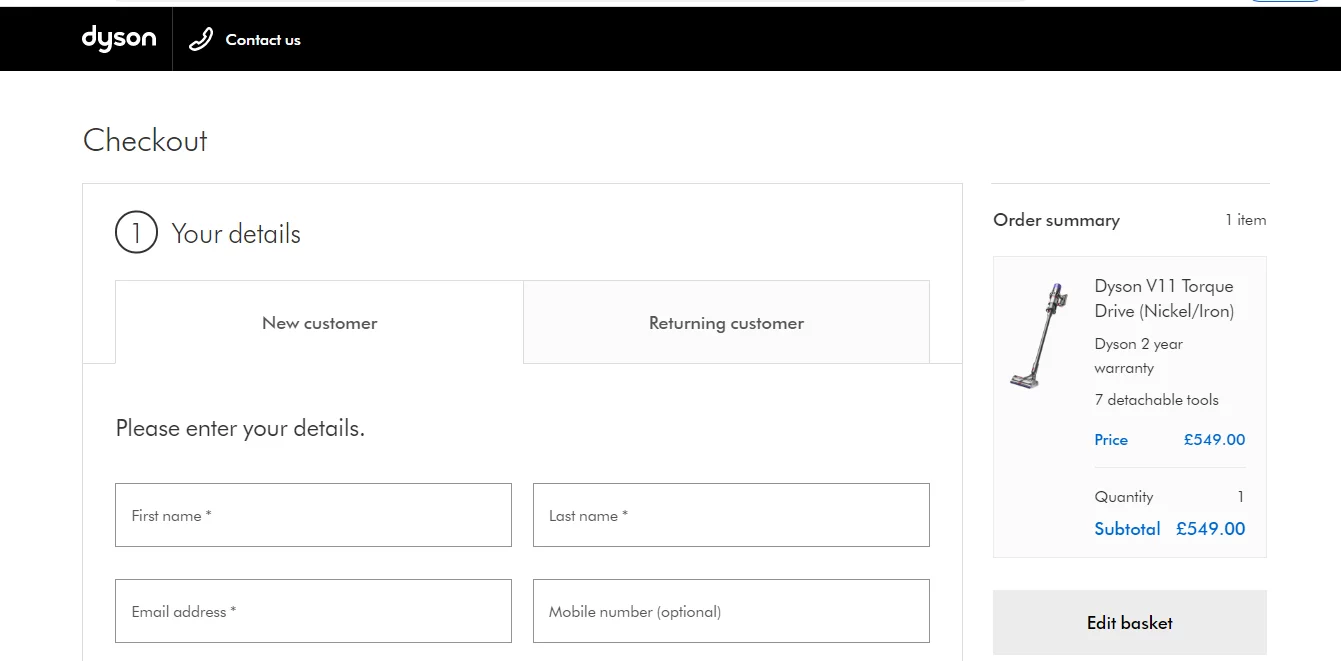Viewport: 1341px width, 661px height.
Task: Click the Price £549.00 value
Action: pyautogui.click(x=1214, y=440)
